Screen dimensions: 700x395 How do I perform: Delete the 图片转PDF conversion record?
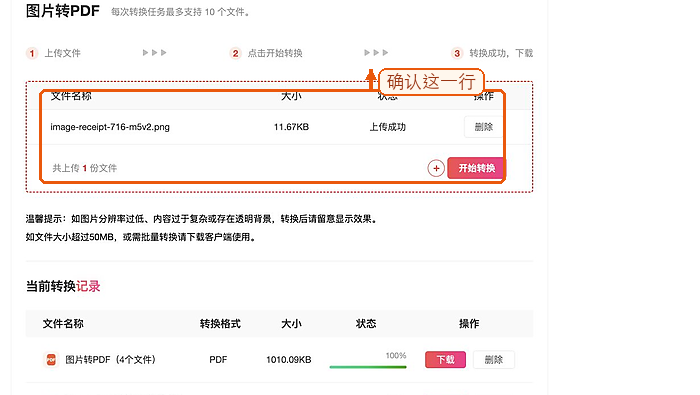[493, 359]
